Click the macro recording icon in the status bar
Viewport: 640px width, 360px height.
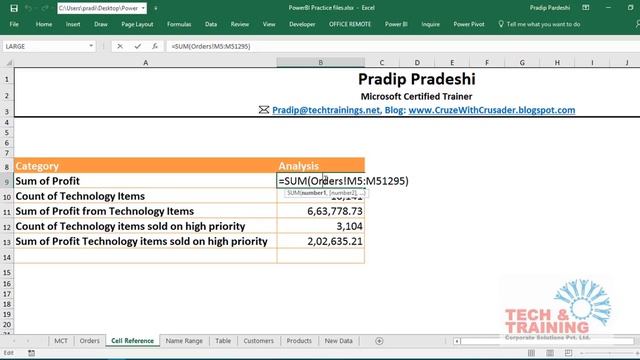pyautogui.click(x=31, y=353)
